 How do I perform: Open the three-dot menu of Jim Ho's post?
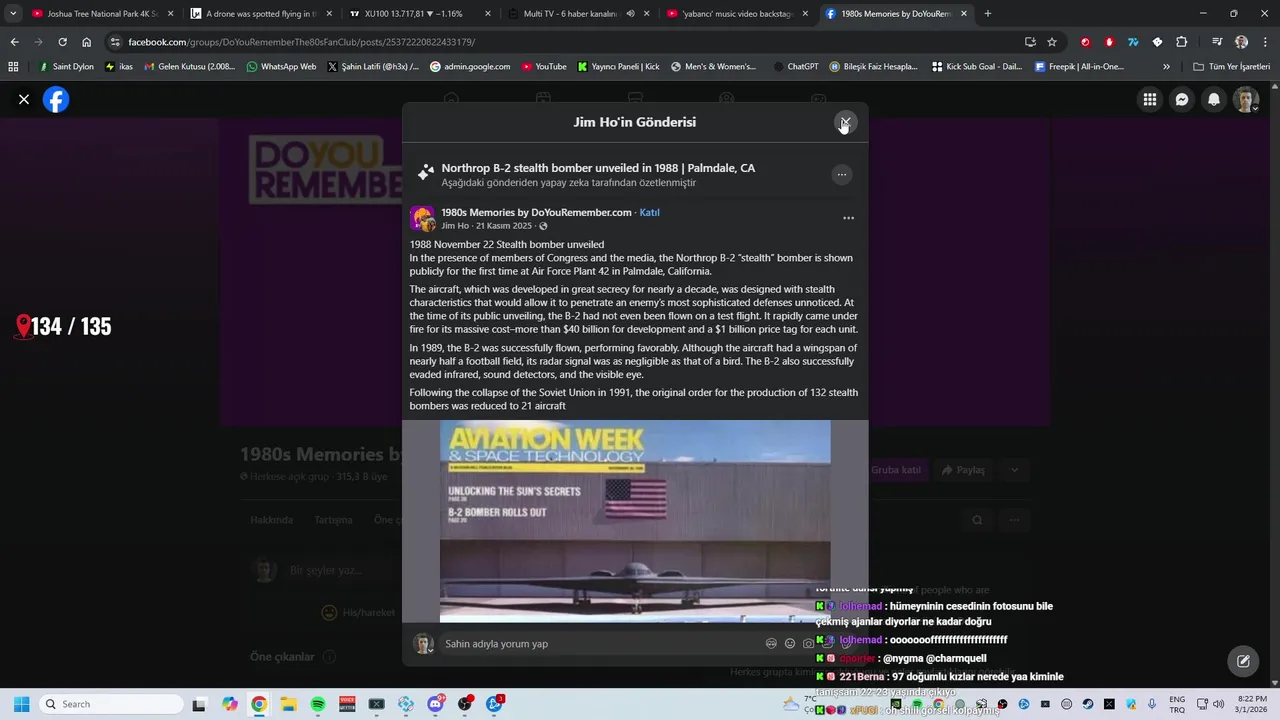pos(848,218)
